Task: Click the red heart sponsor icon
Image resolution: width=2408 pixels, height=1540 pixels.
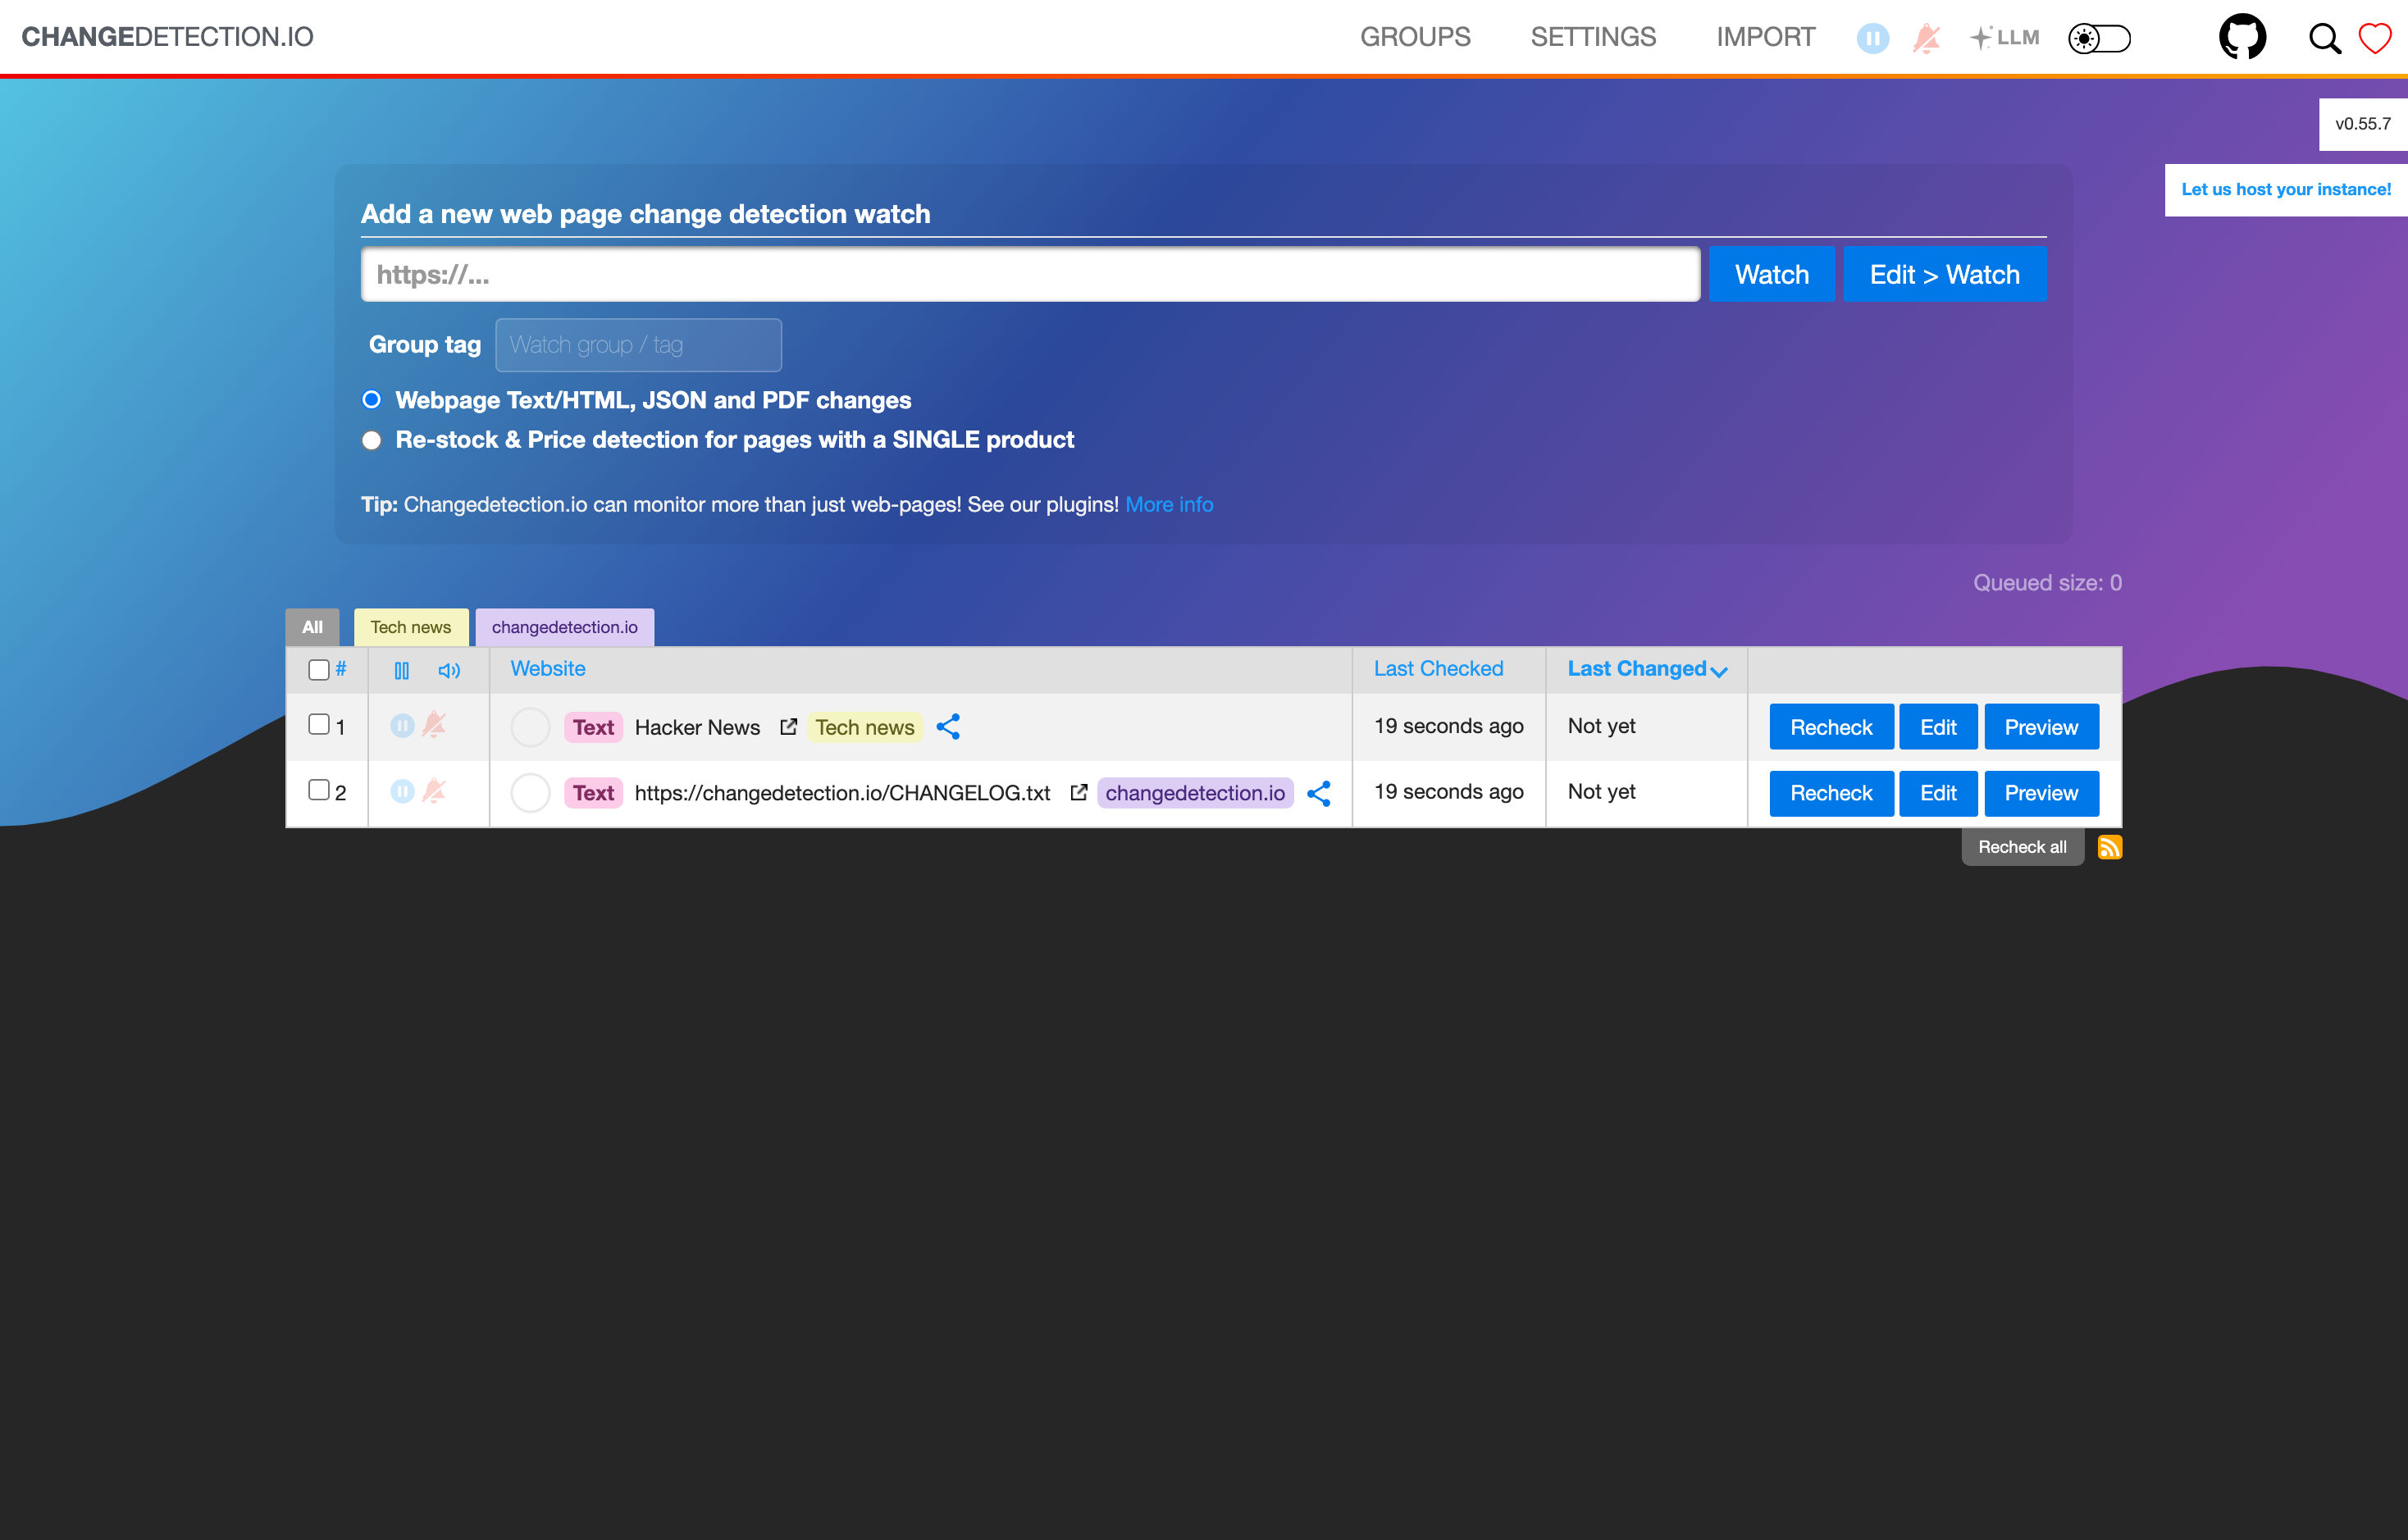Action: coord(2375,38)
